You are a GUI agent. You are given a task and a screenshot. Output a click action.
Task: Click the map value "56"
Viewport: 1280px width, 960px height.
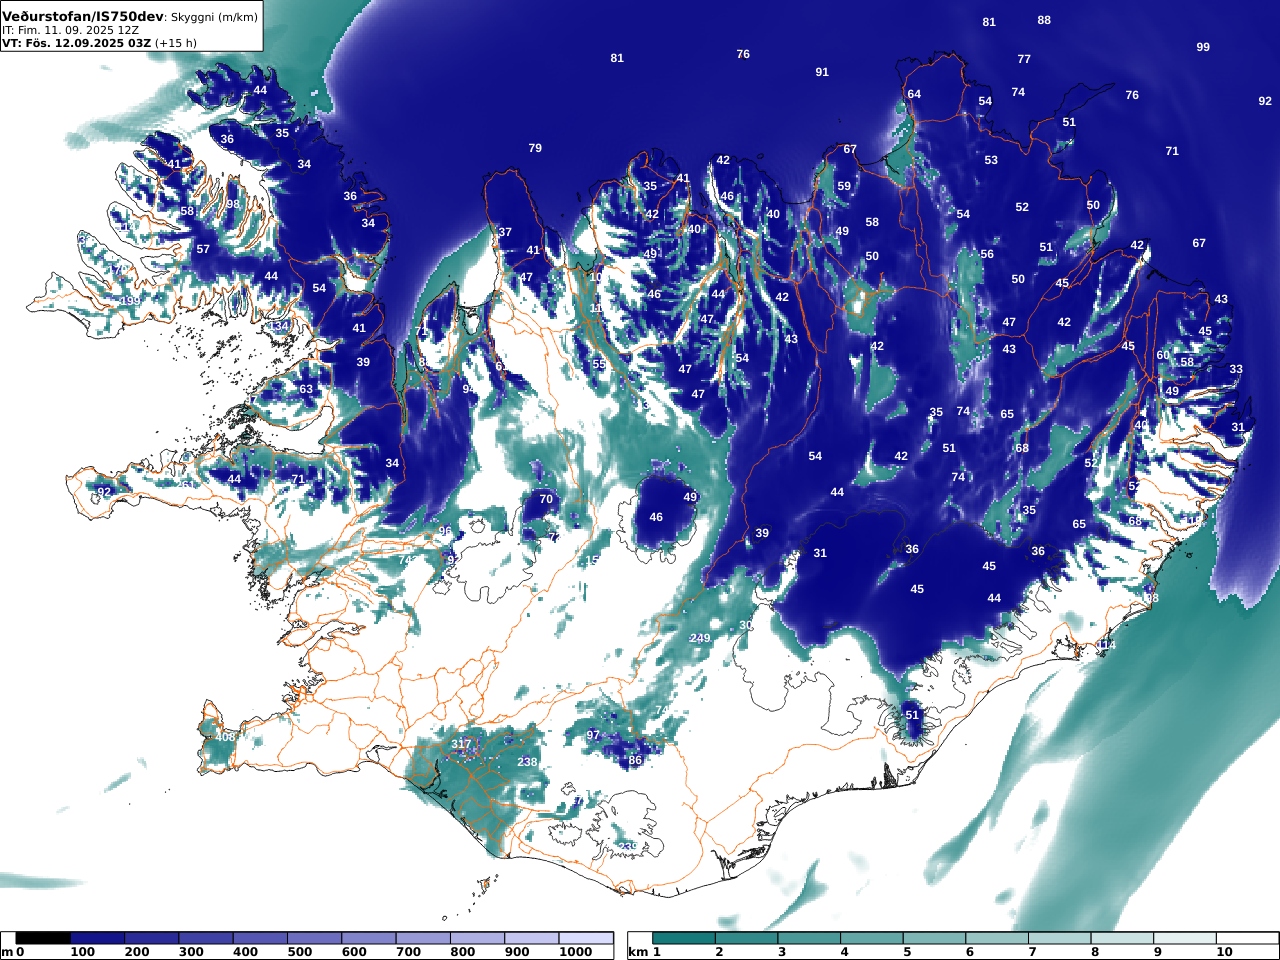(x=987, y=254)
